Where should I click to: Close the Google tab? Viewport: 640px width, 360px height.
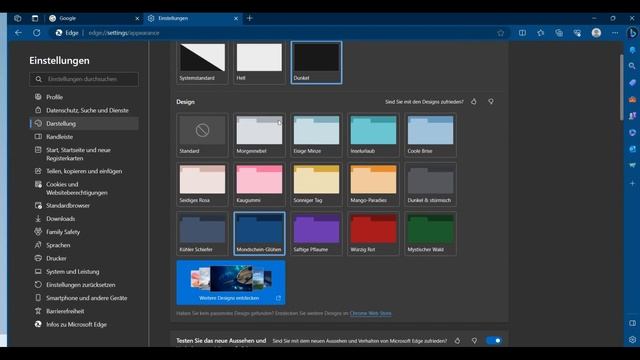coord(137,18)
